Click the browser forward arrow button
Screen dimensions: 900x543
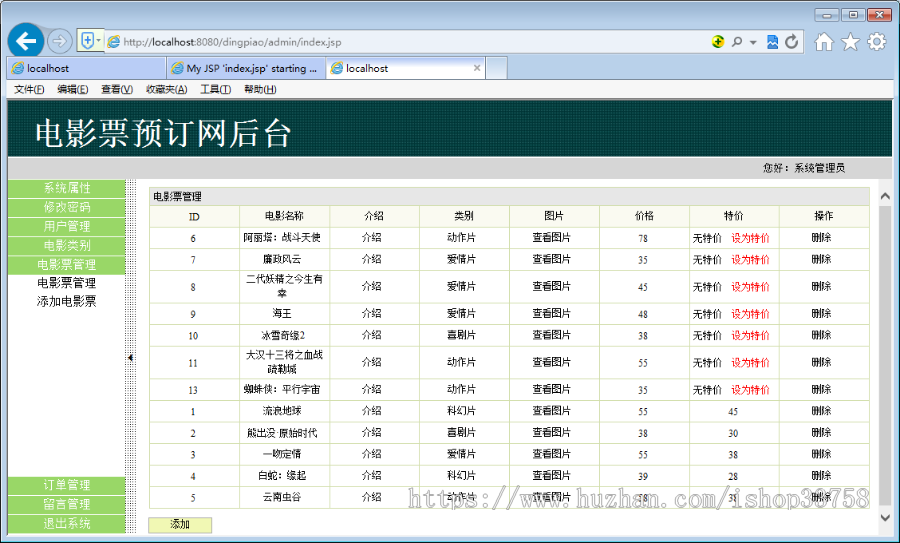[59, 41]
